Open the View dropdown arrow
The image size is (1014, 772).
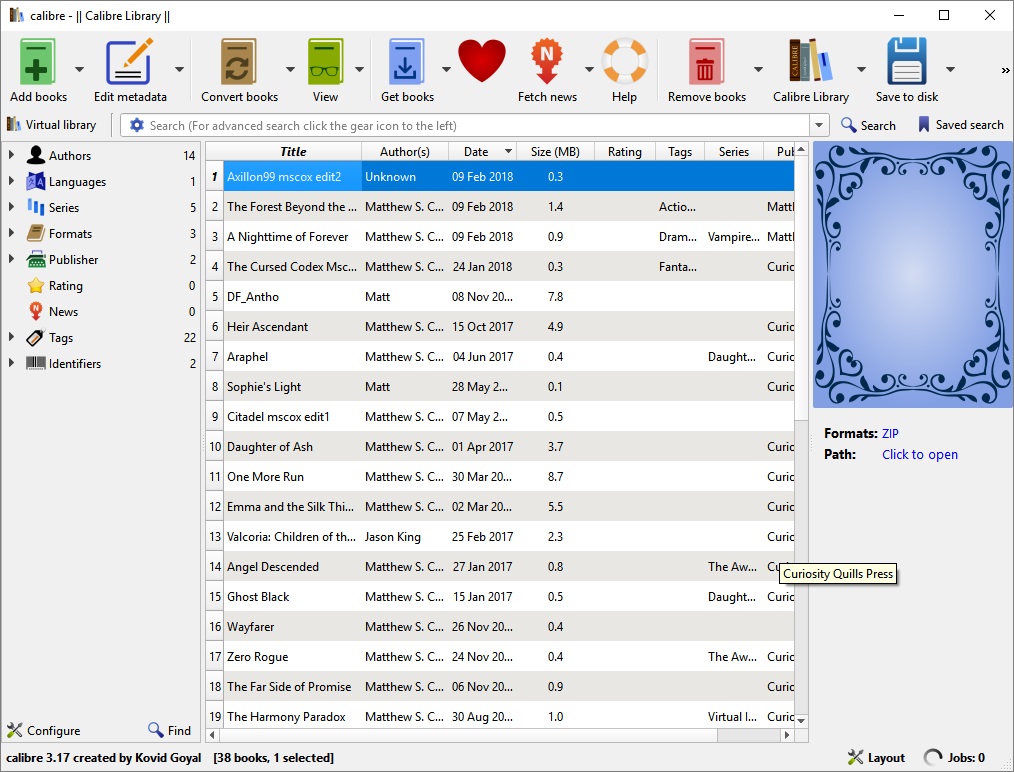point(359,69)
